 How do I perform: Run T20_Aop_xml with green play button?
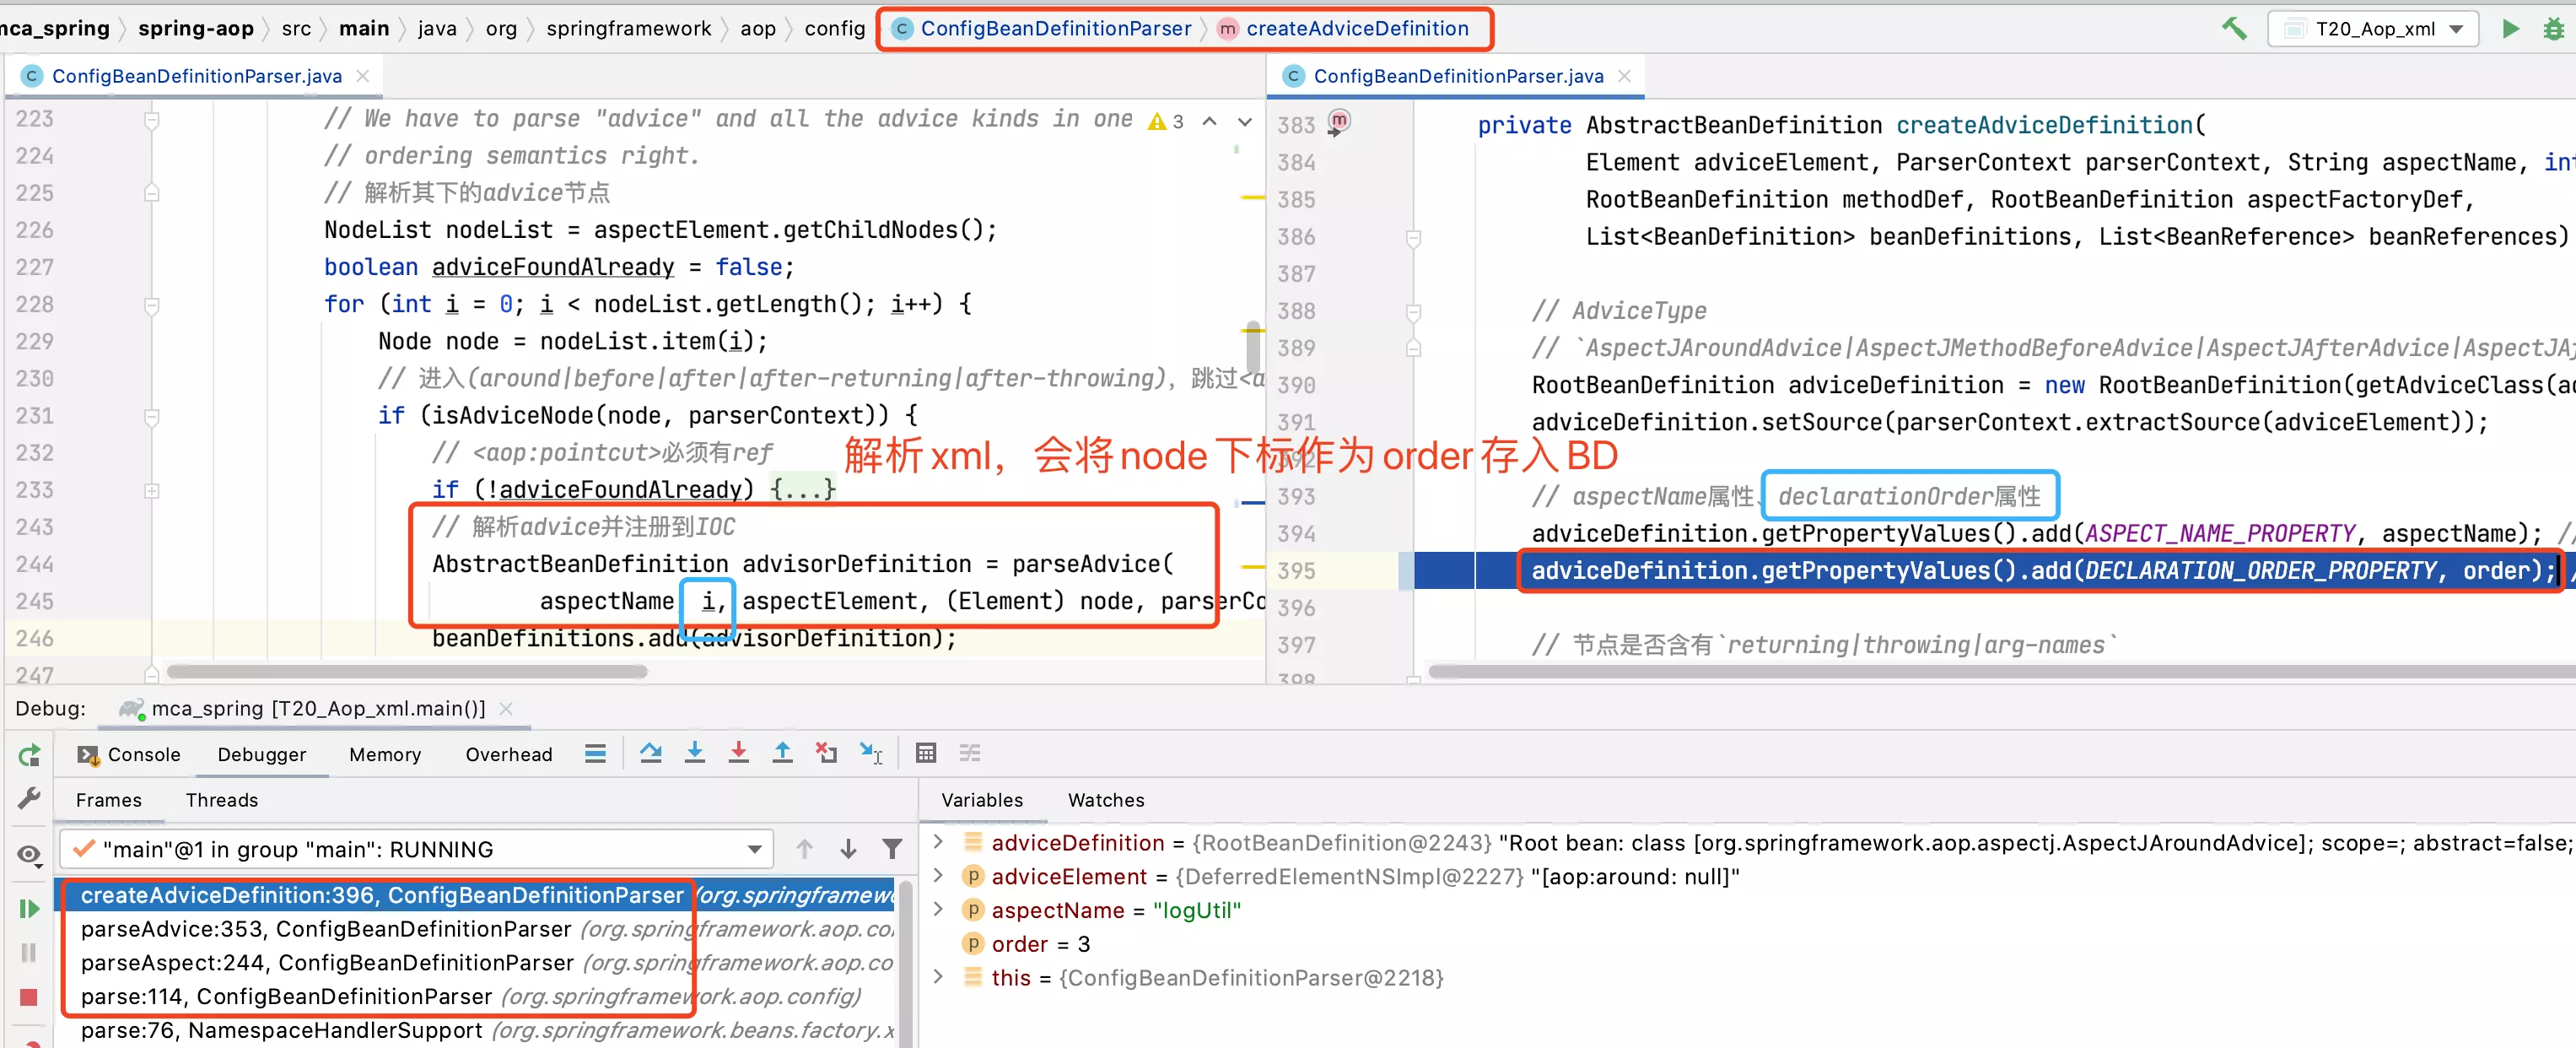pos(2510,28)
